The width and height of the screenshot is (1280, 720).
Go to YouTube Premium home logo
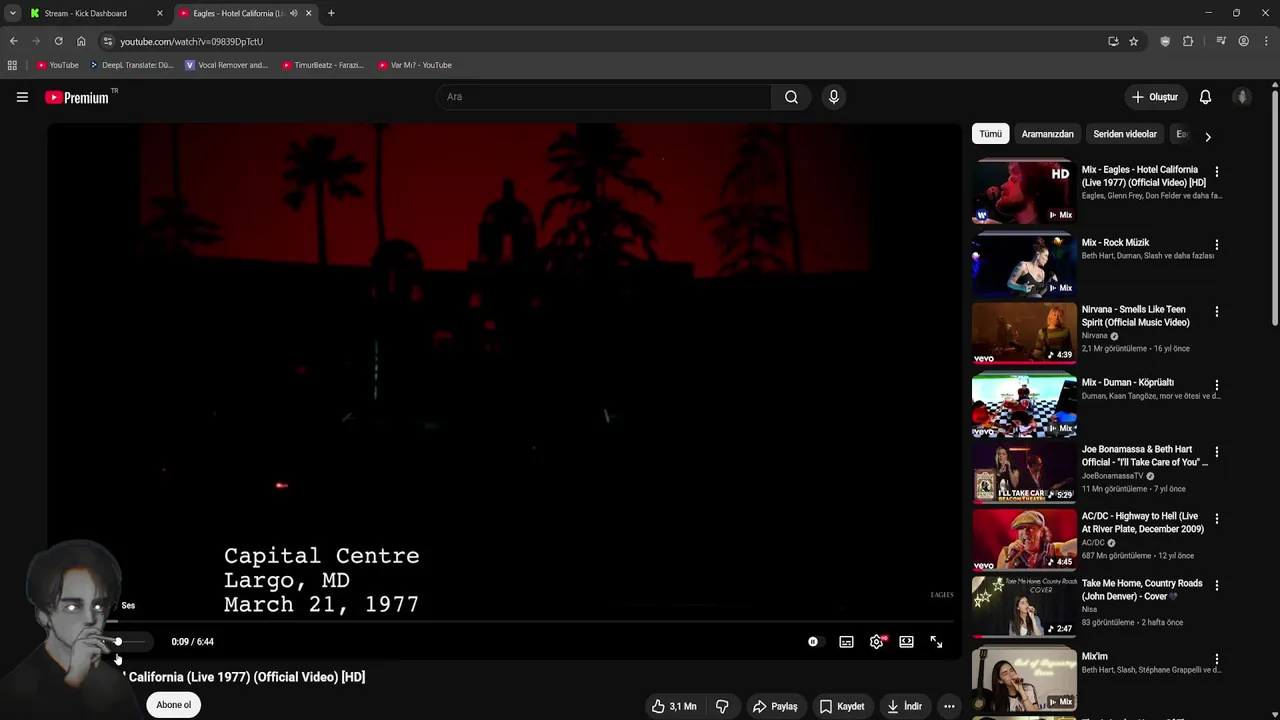click(77, 97)
